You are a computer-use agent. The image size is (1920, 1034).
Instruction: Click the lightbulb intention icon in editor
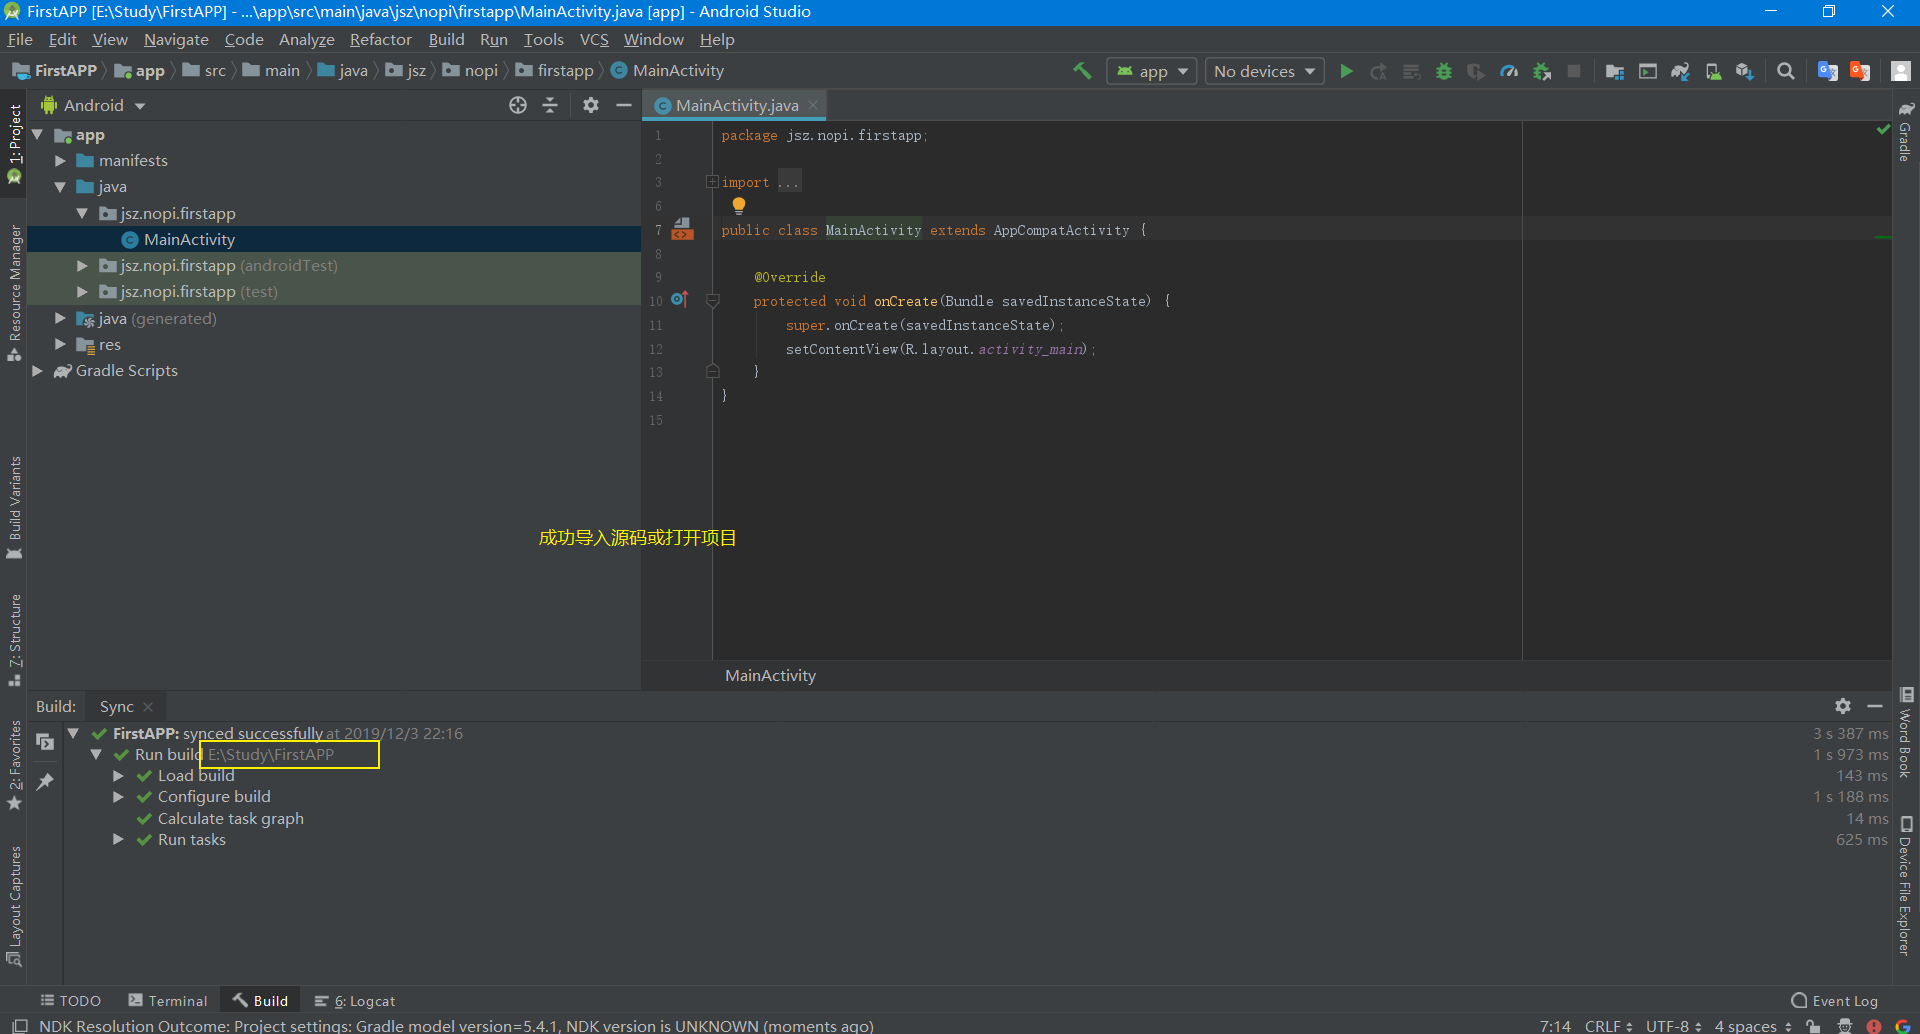[739, 206]
